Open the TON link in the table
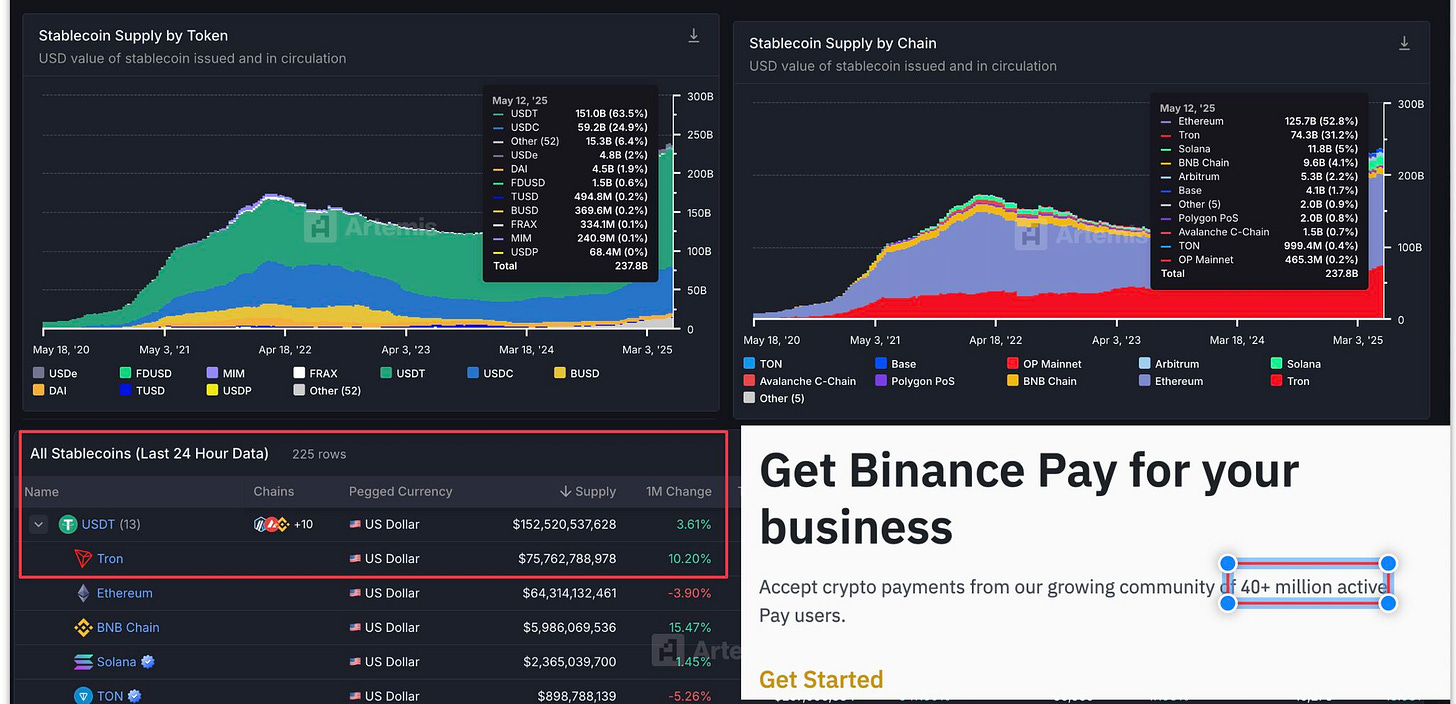The height and width of the screenshot is (704, 1456). pyautogui.click(x=110, y=696)
